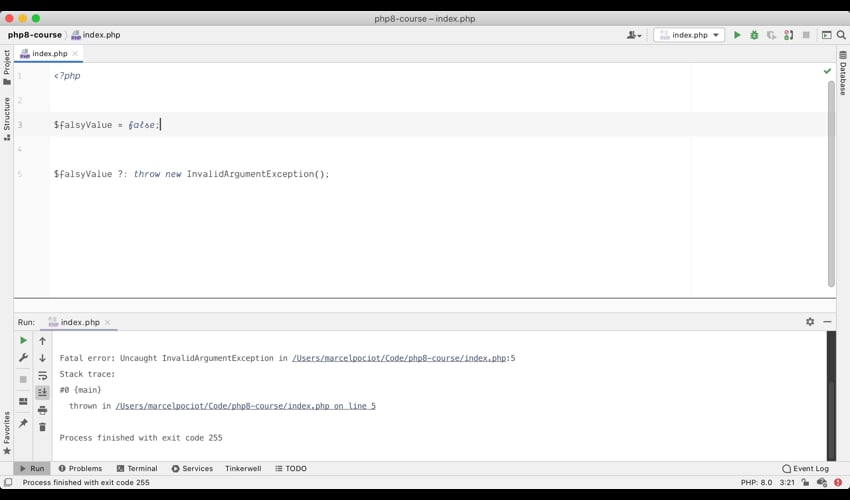850x500 pixels.
Task: Open the Services tool window
Action: (x=192, y=468)
